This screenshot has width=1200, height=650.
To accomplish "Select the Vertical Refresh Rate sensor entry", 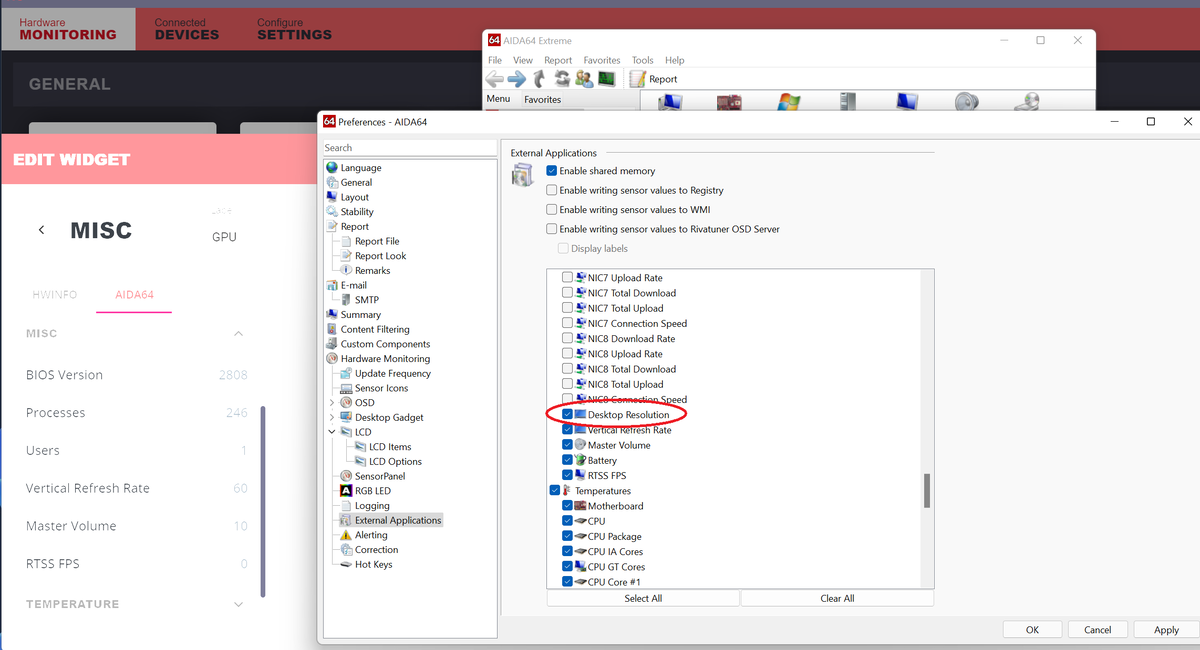I will coord(137,488).
